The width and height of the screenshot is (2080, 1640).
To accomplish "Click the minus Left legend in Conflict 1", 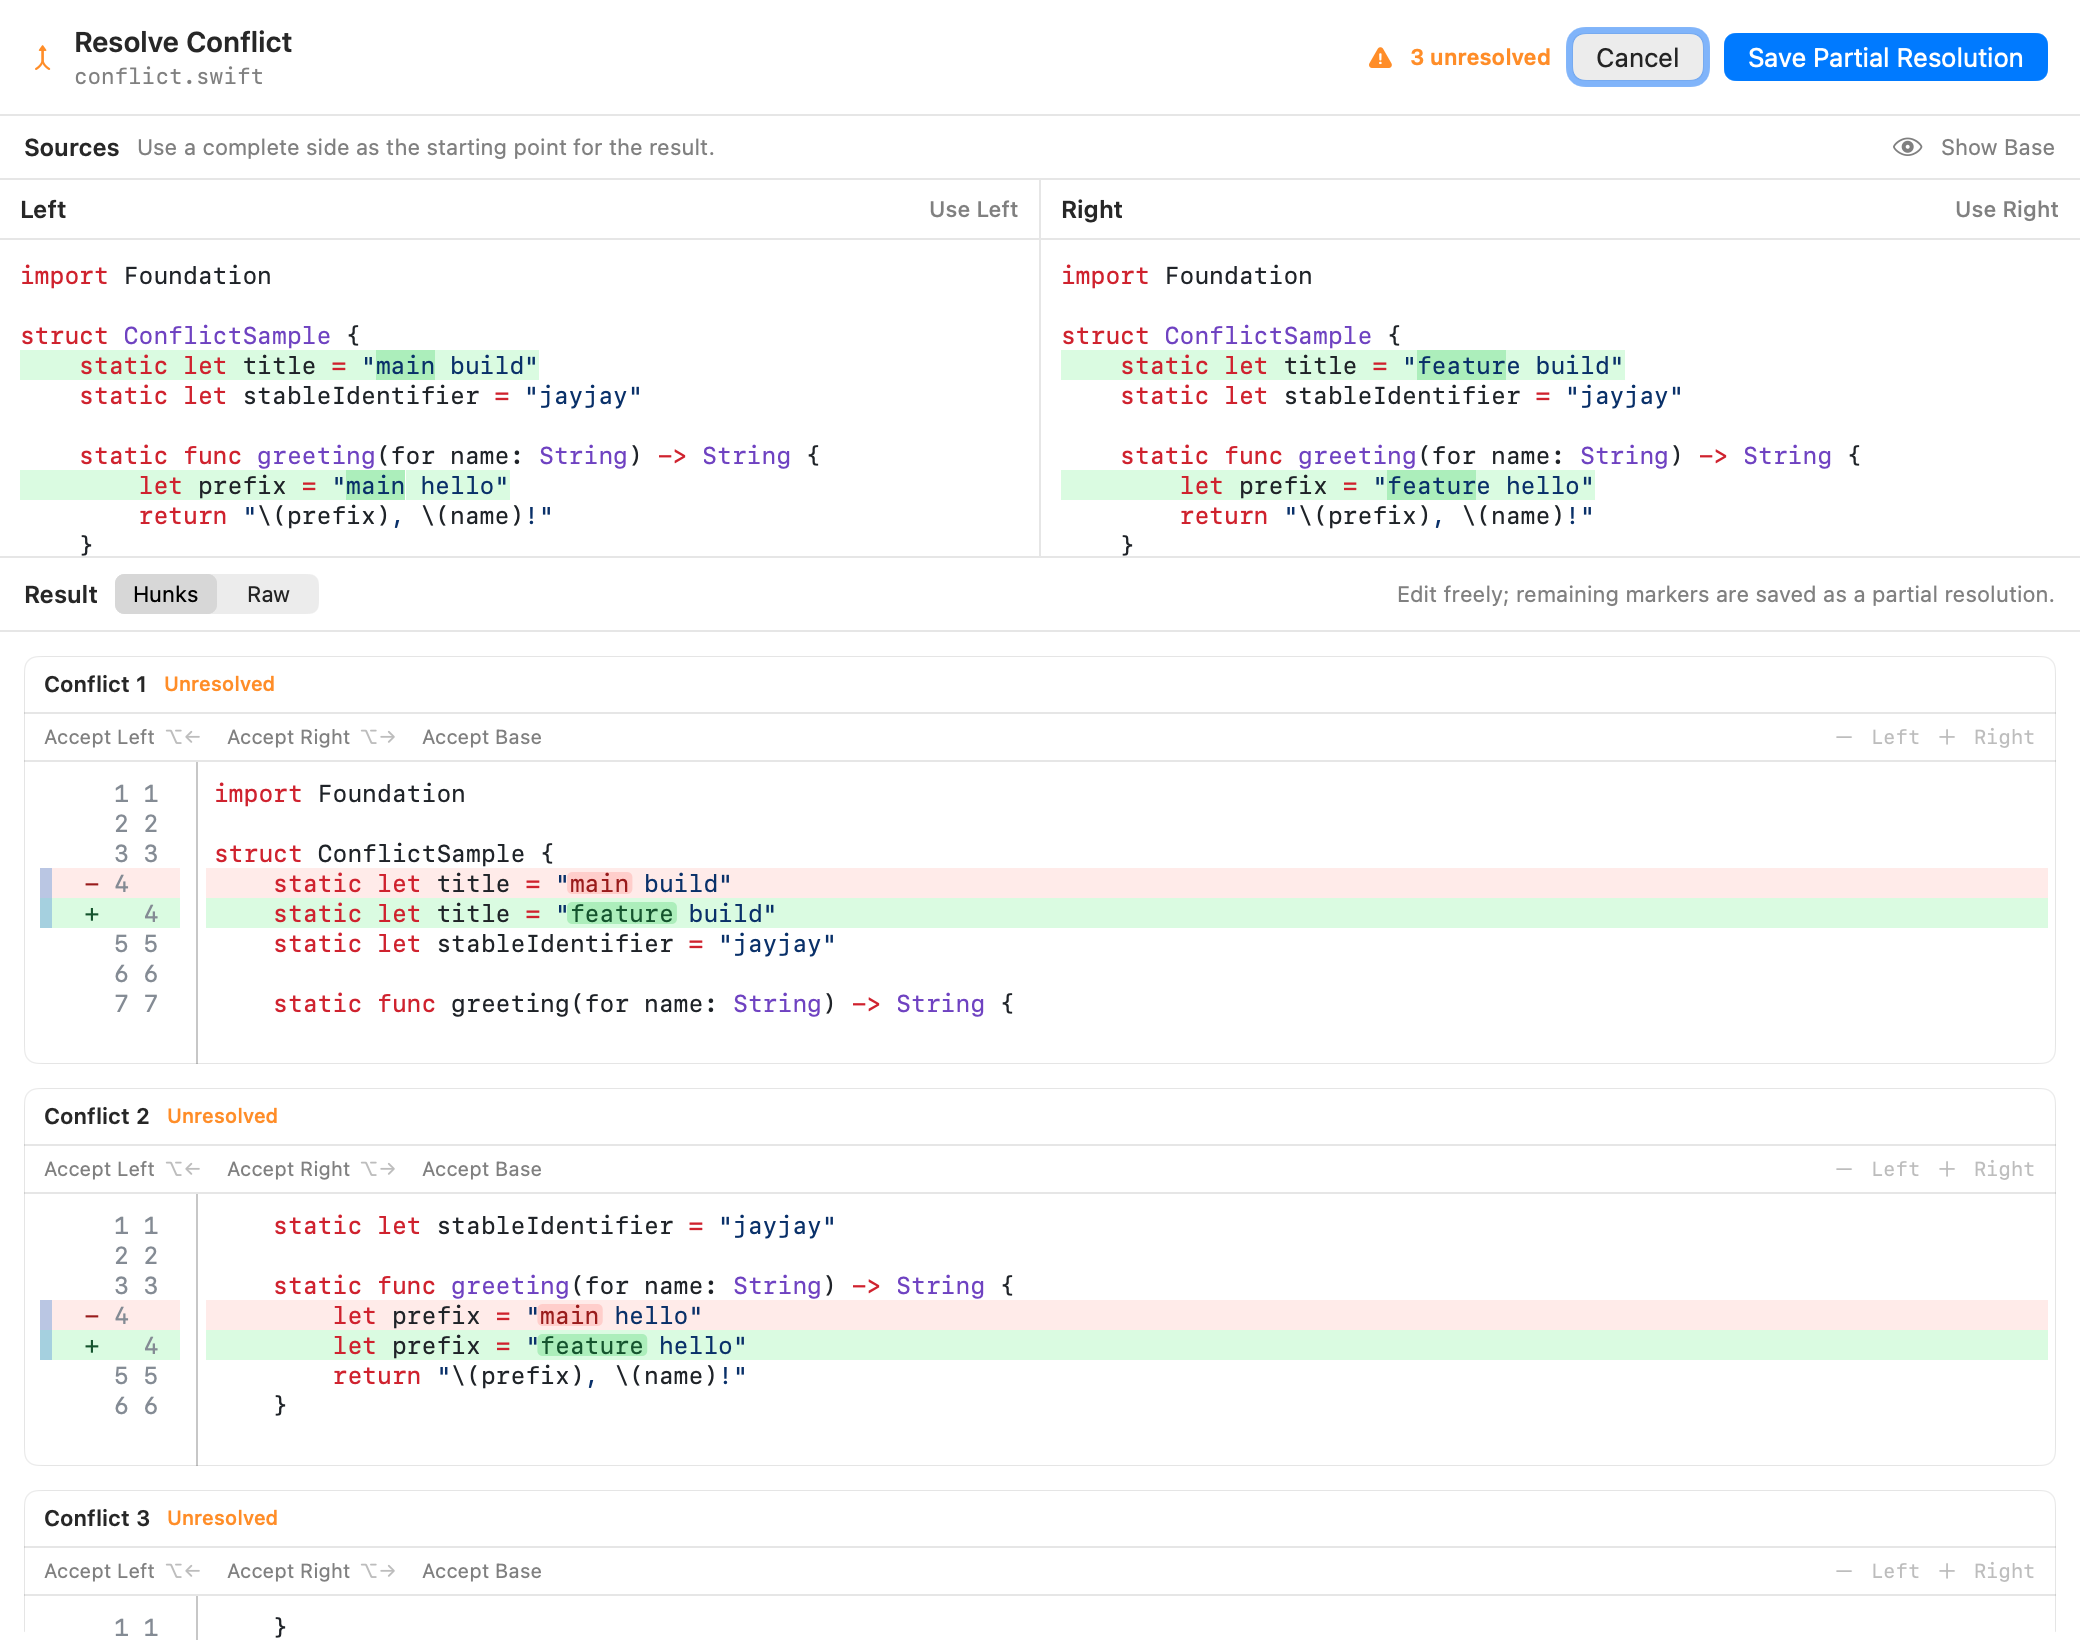I will pyautogui.click(x=1877, y=737).
